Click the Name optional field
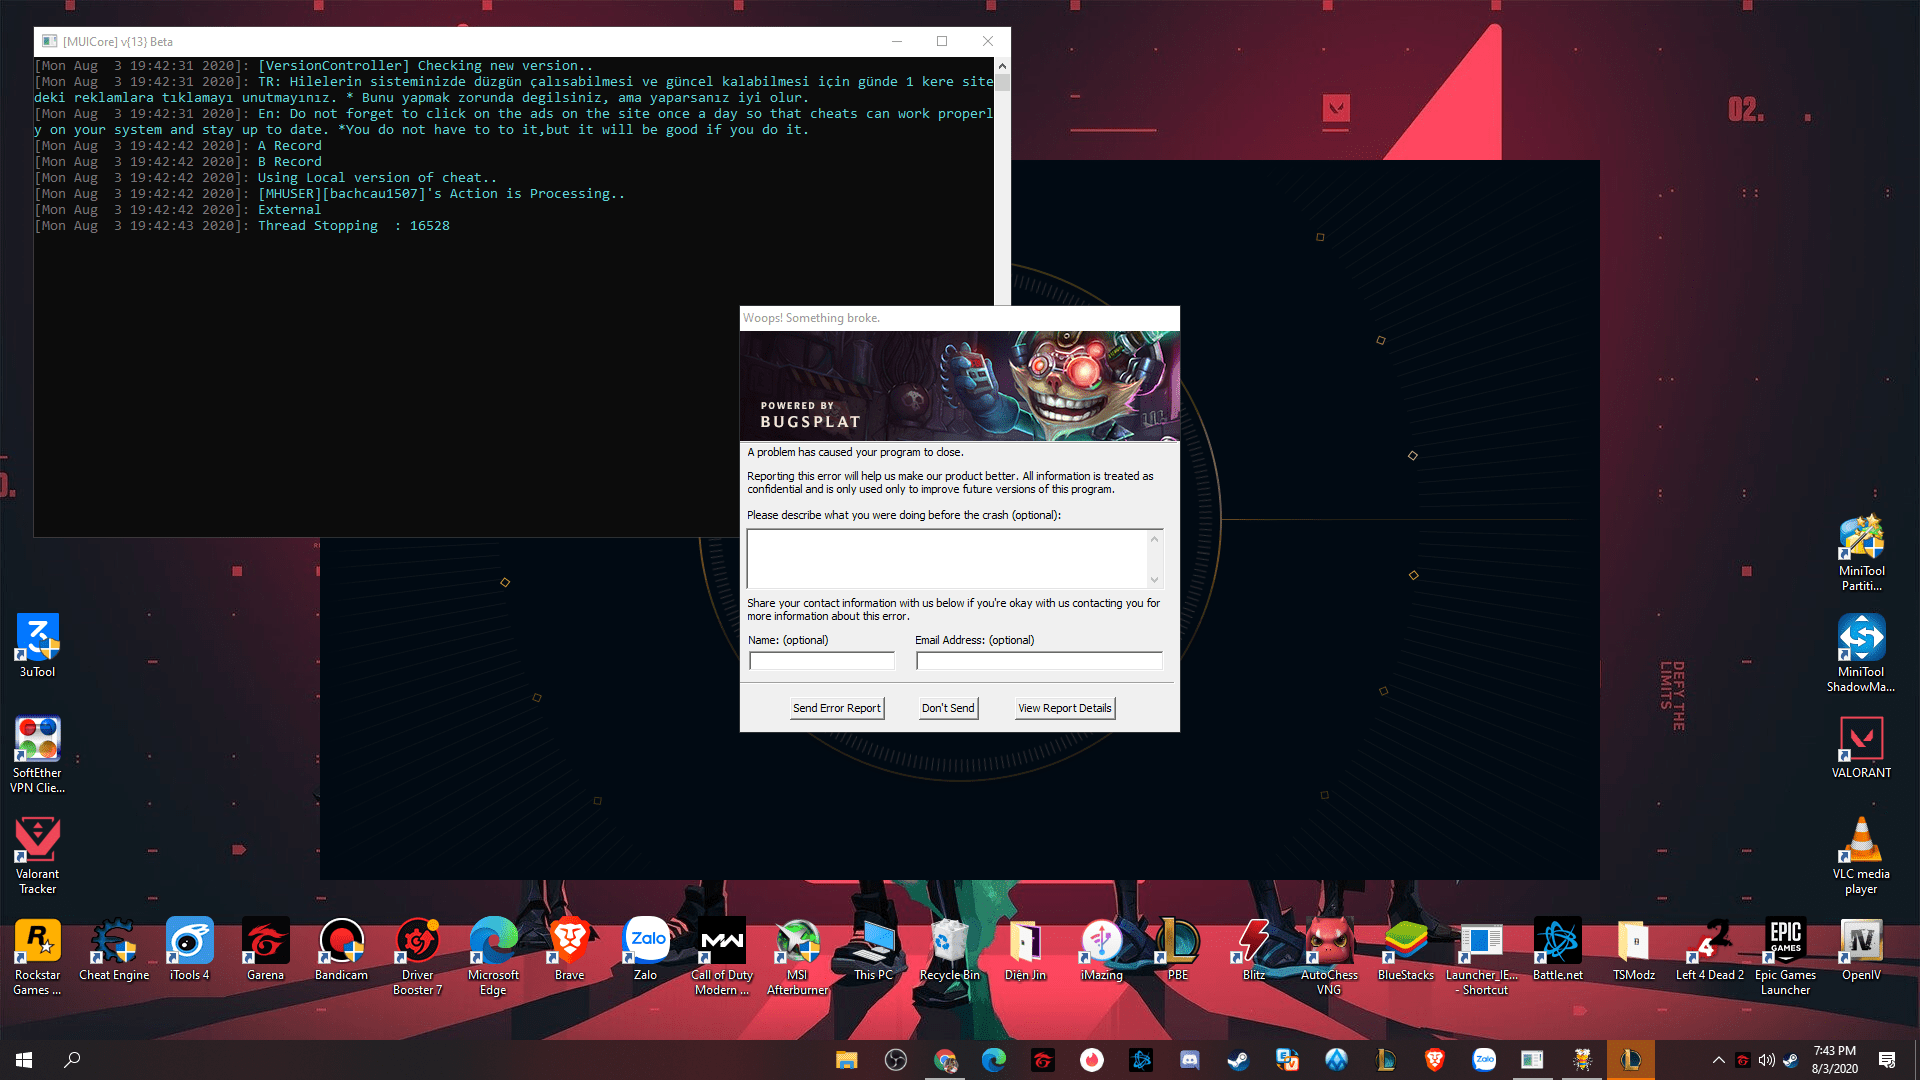The image size is (1920, 1080). tap(822, 661)
